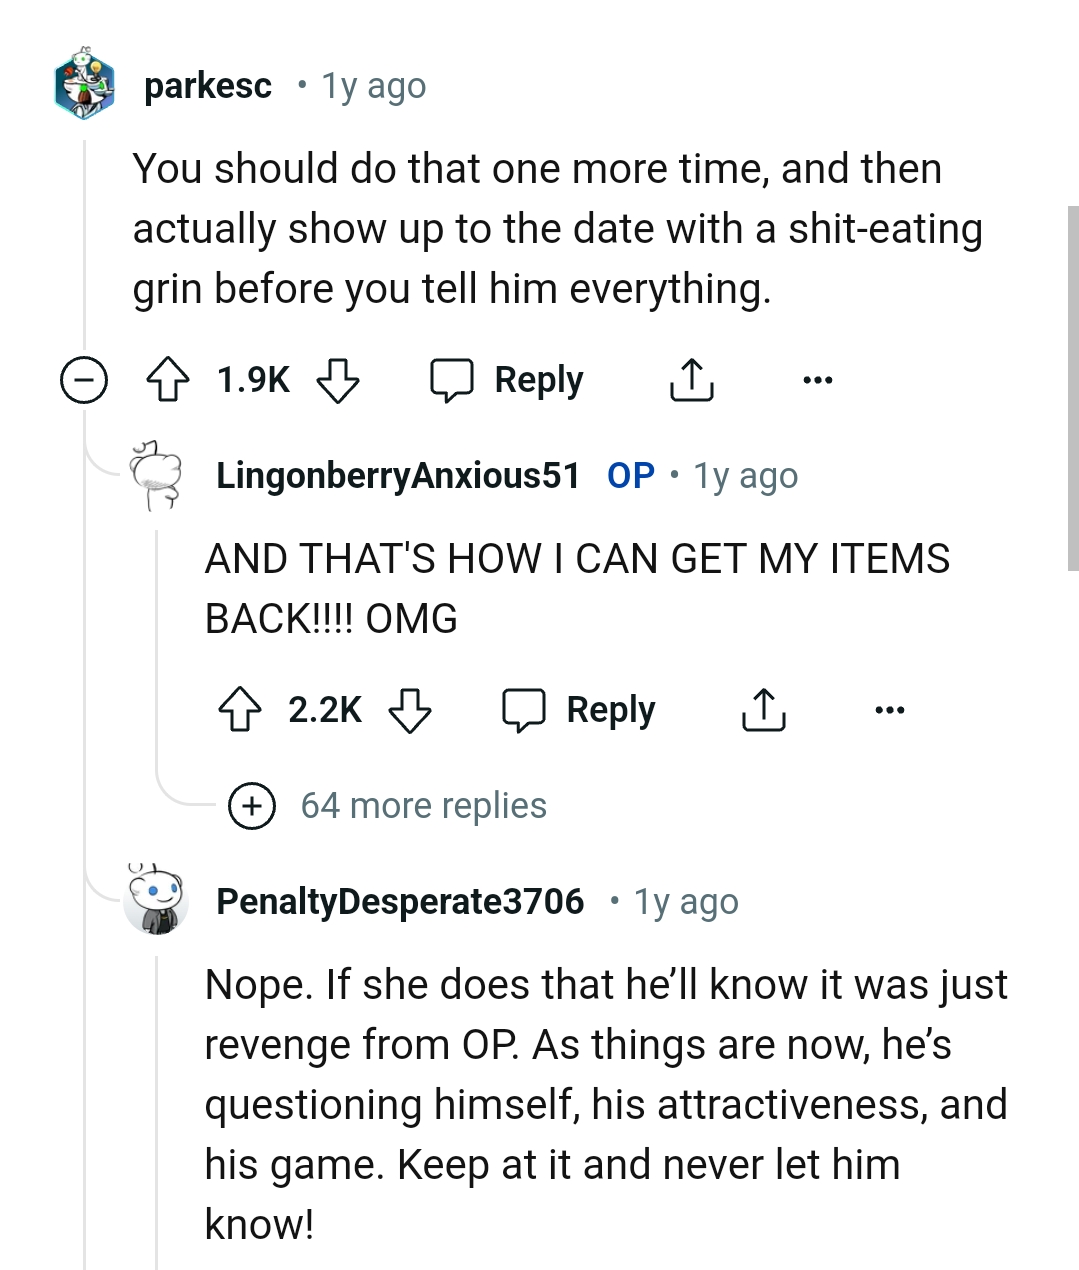Upvote the 2.2K rated OP reply

(240, 710)
